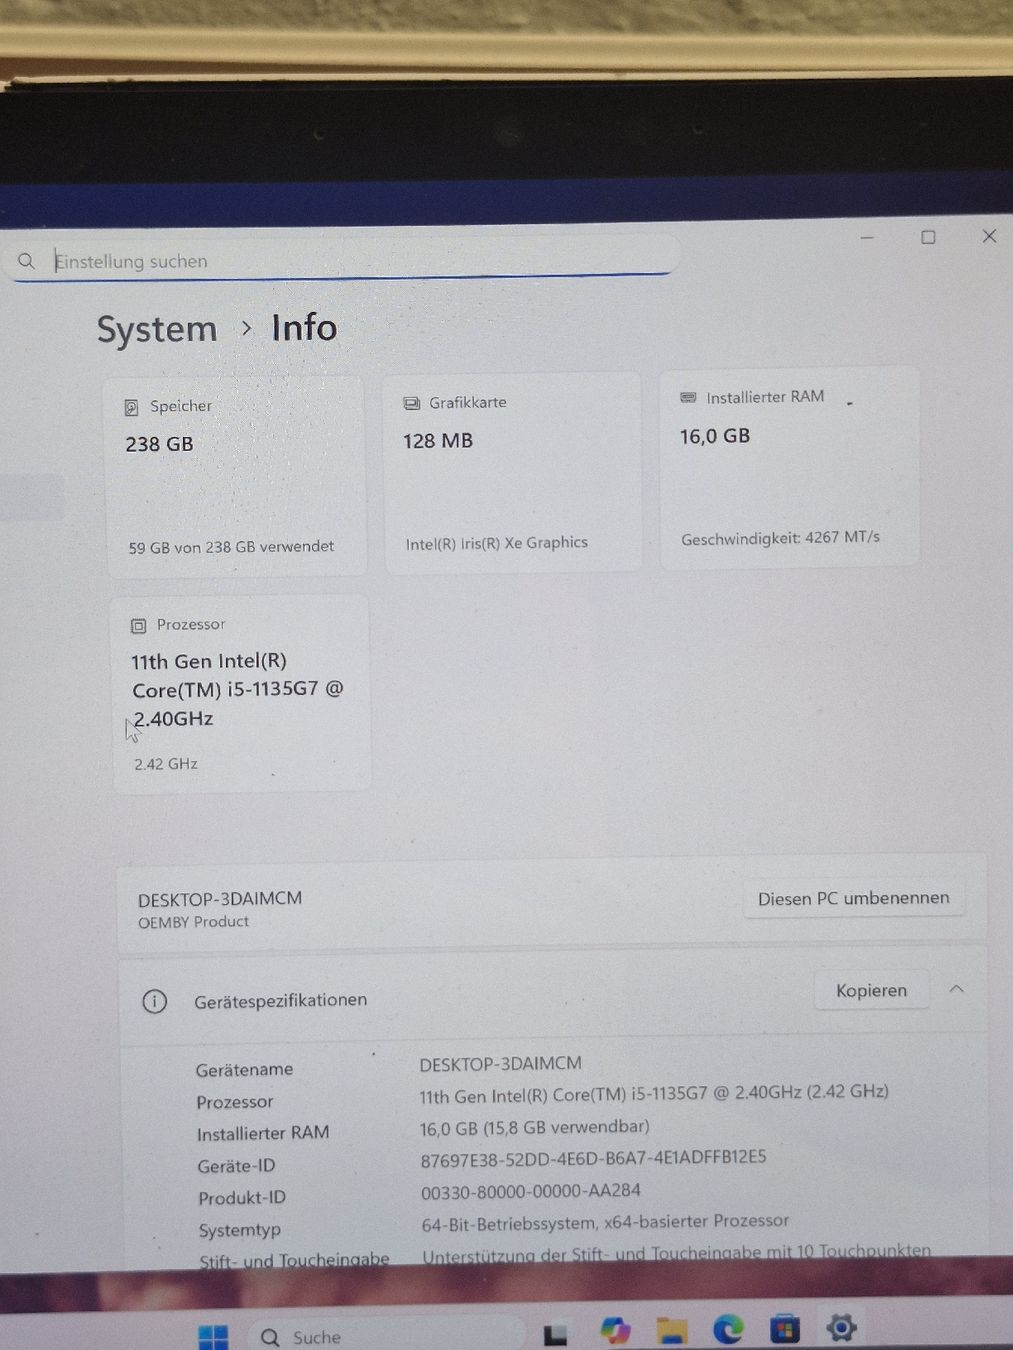Click the Speicher card icon
The width and height of the screenshot is (1013, 1350).
(131, 407)
